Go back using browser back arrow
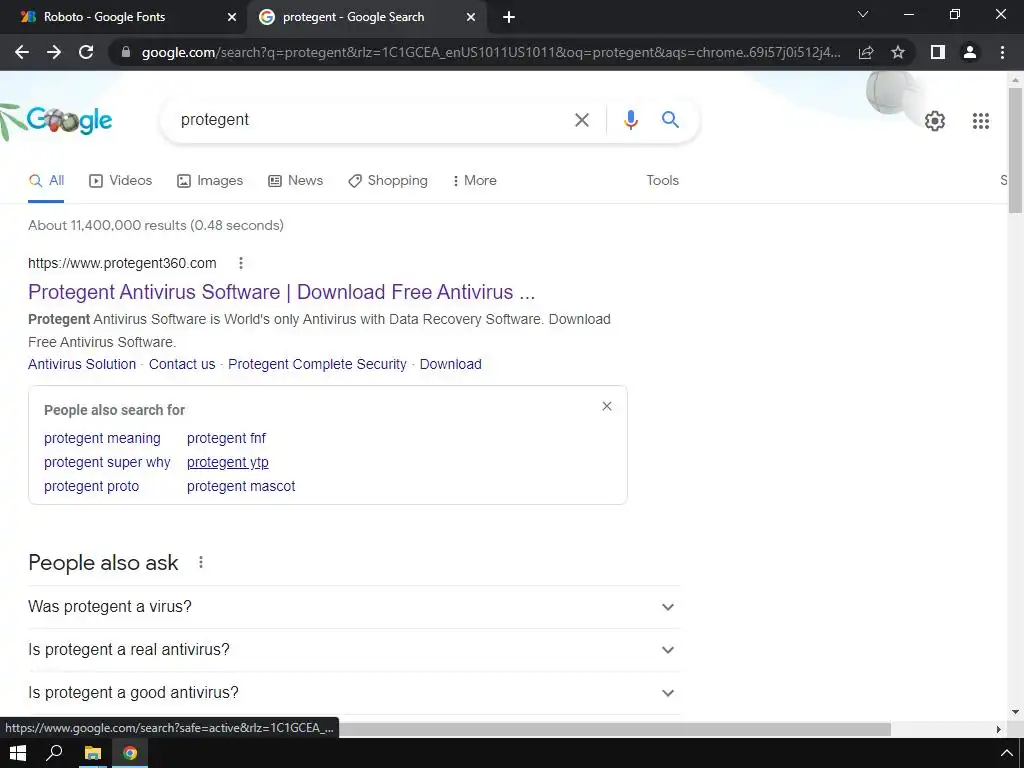The width and height of the screenshot is (1024, 768). click(22, 52)
